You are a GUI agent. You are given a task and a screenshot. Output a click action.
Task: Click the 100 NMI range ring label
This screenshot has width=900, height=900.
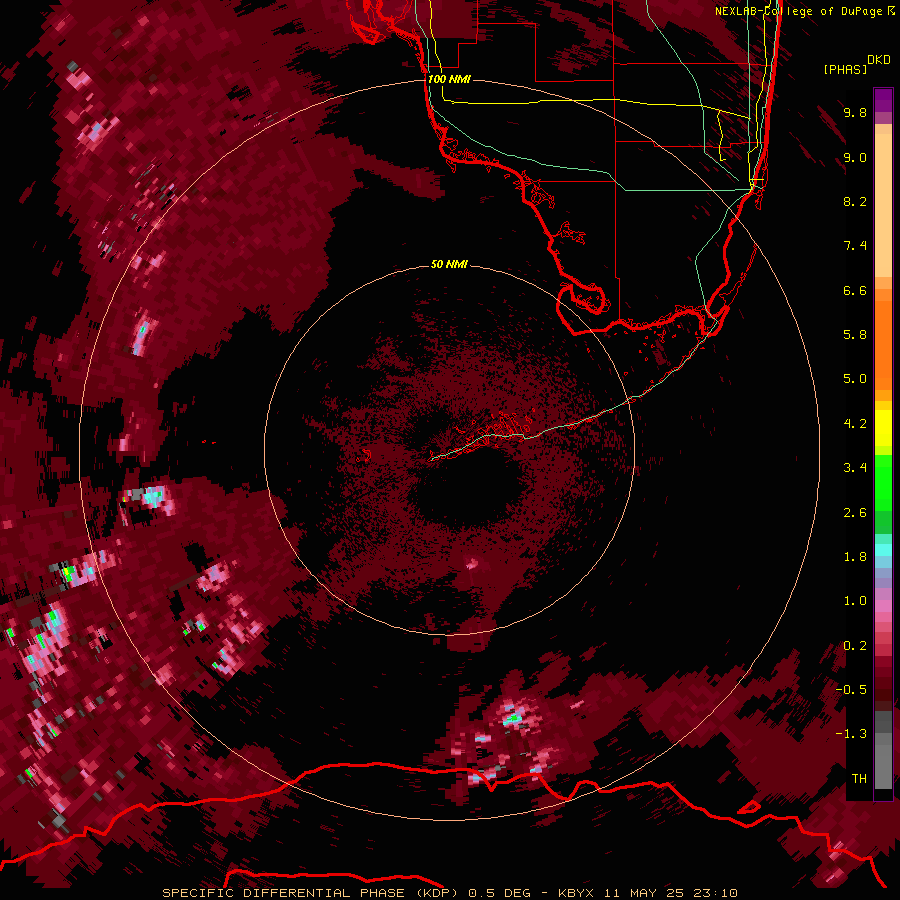tap(449, 79)
